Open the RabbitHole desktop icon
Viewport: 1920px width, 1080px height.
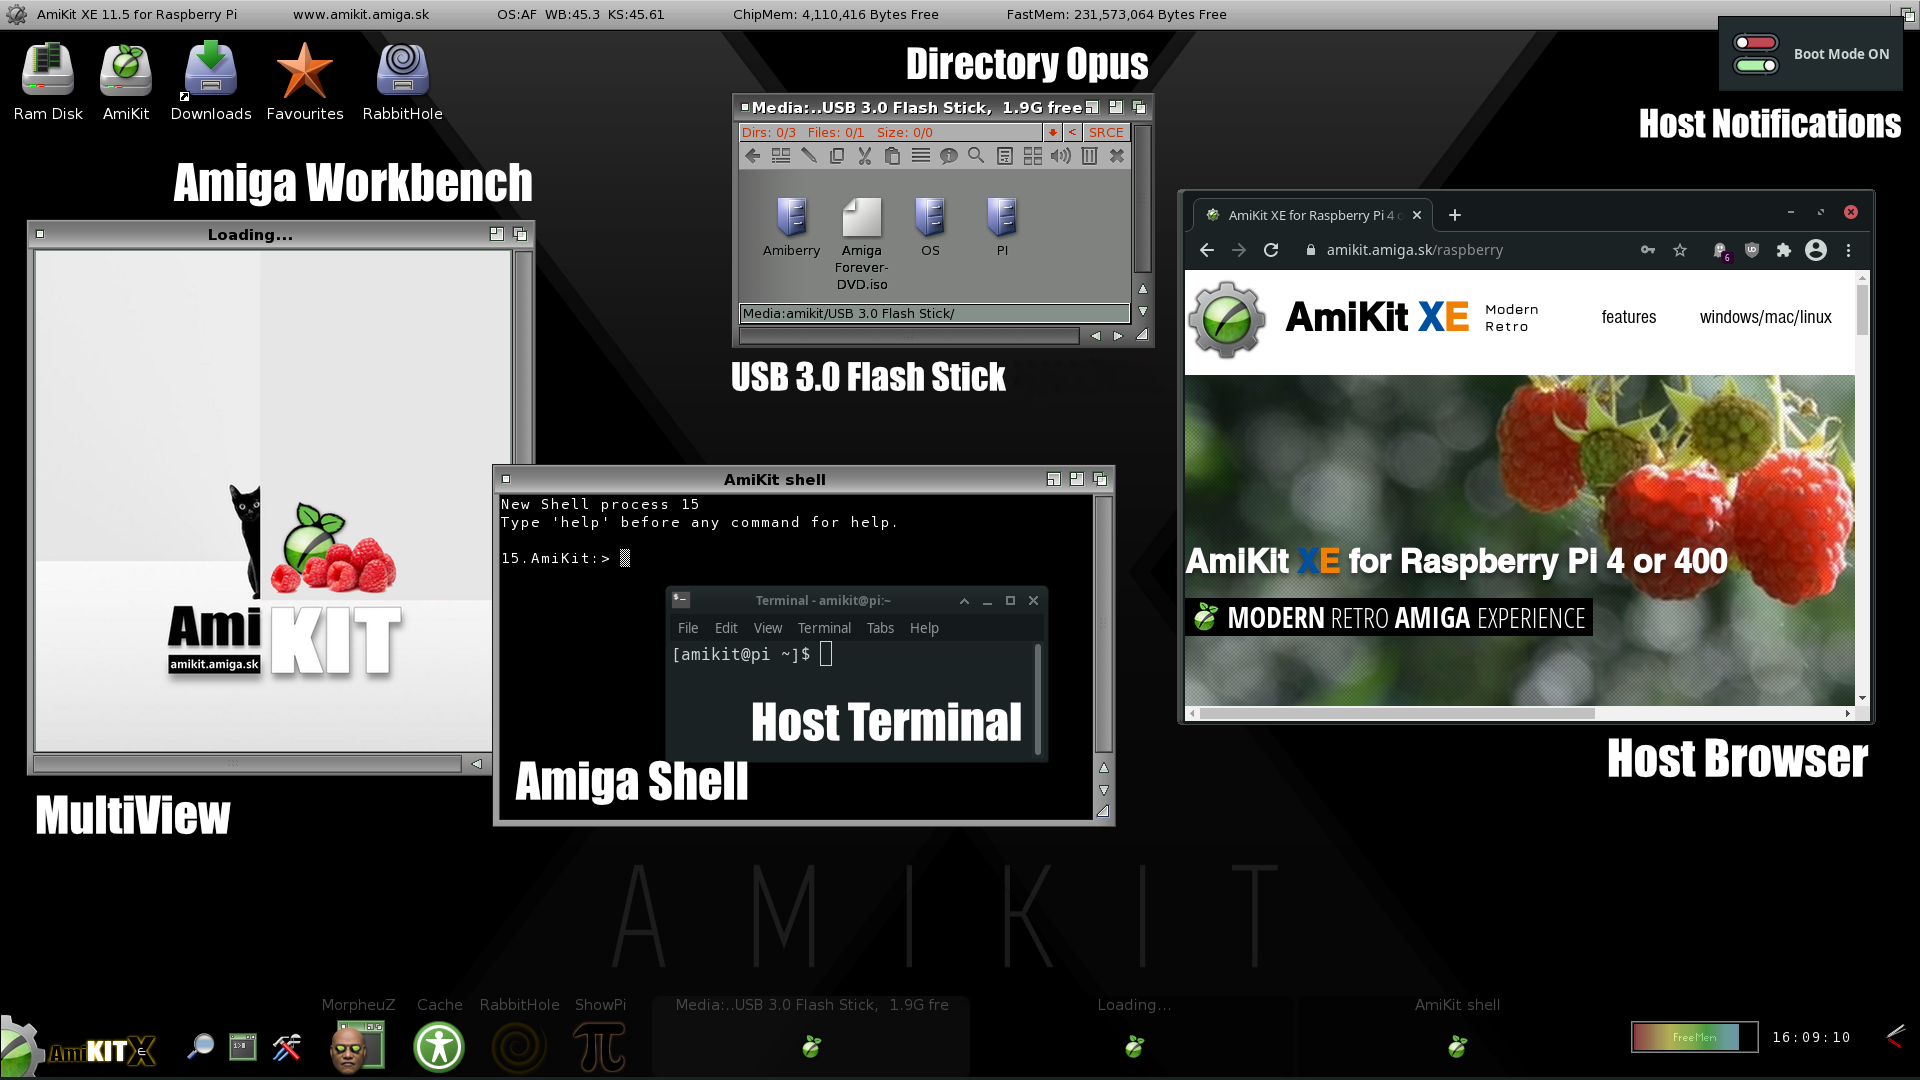(x=402, y=70)
